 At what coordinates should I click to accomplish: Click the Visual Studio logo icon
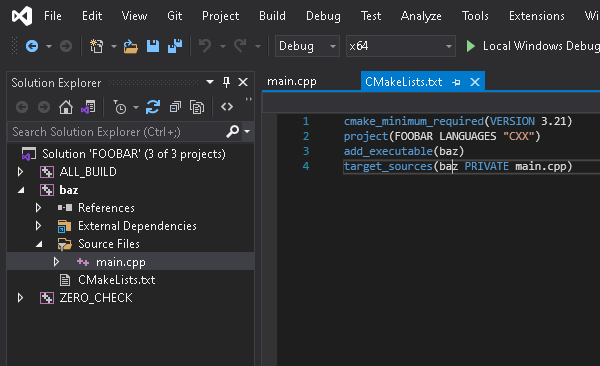22,16
